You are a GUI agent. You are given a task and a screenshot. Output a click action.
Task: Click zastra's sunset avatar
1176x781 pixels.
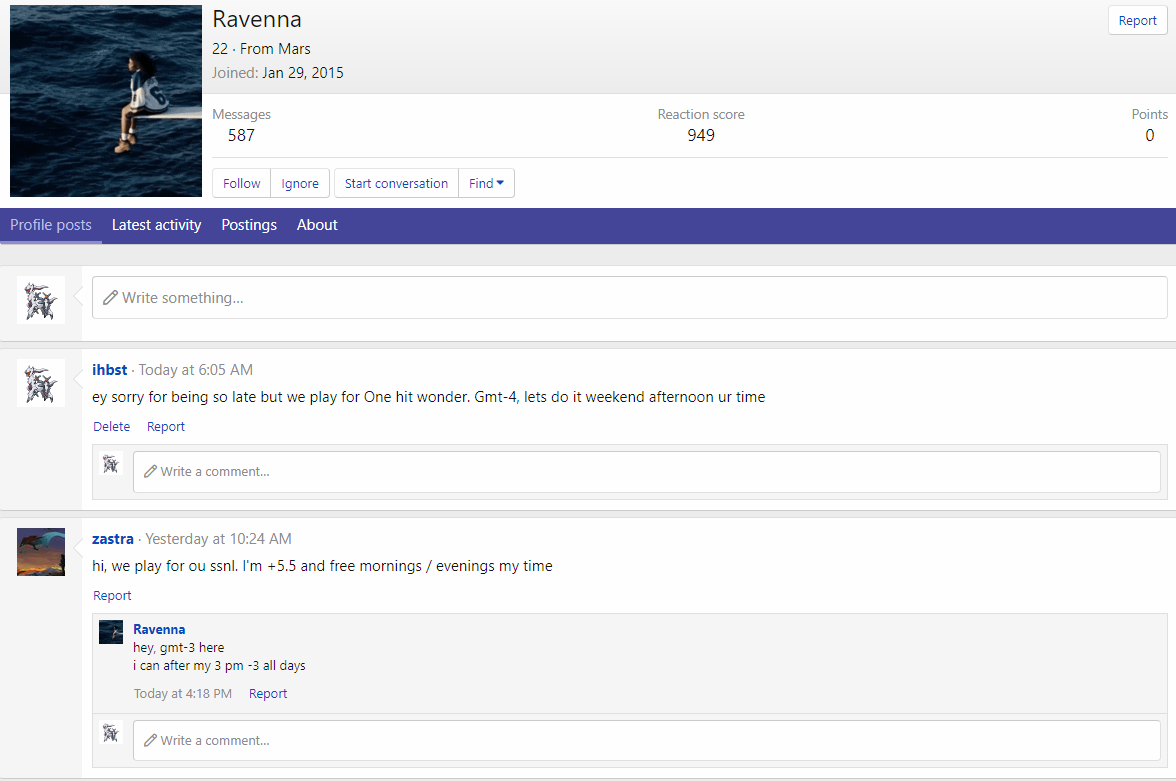click(41, 552)
